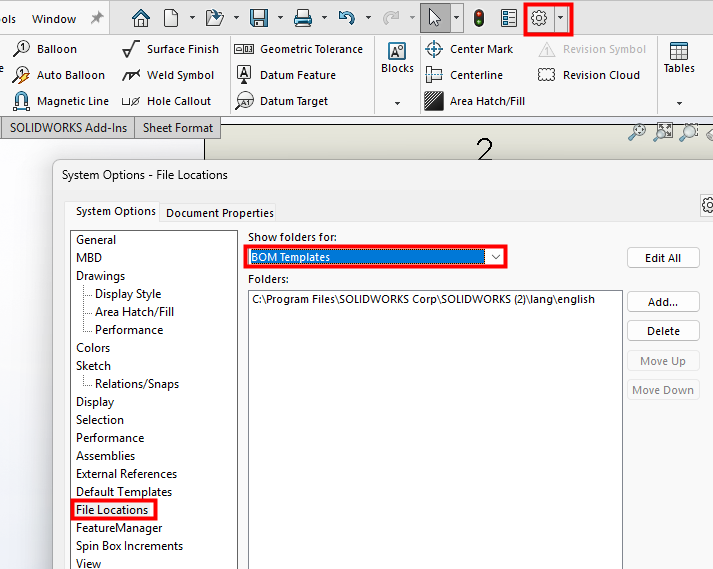
Task: Open a file using the Open icon
Action: (214, 18)
